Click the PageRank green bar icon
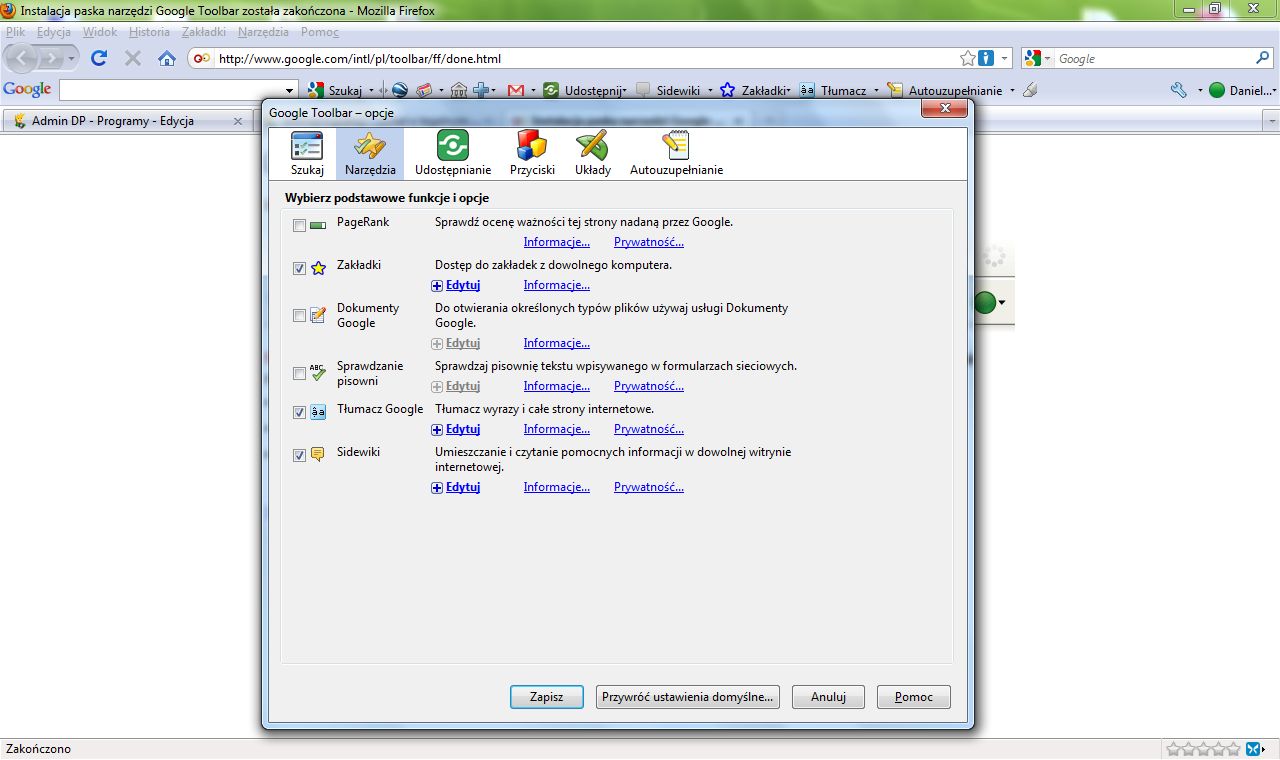The height and width of the screenshot is (760, 1280). pos(318,226)
